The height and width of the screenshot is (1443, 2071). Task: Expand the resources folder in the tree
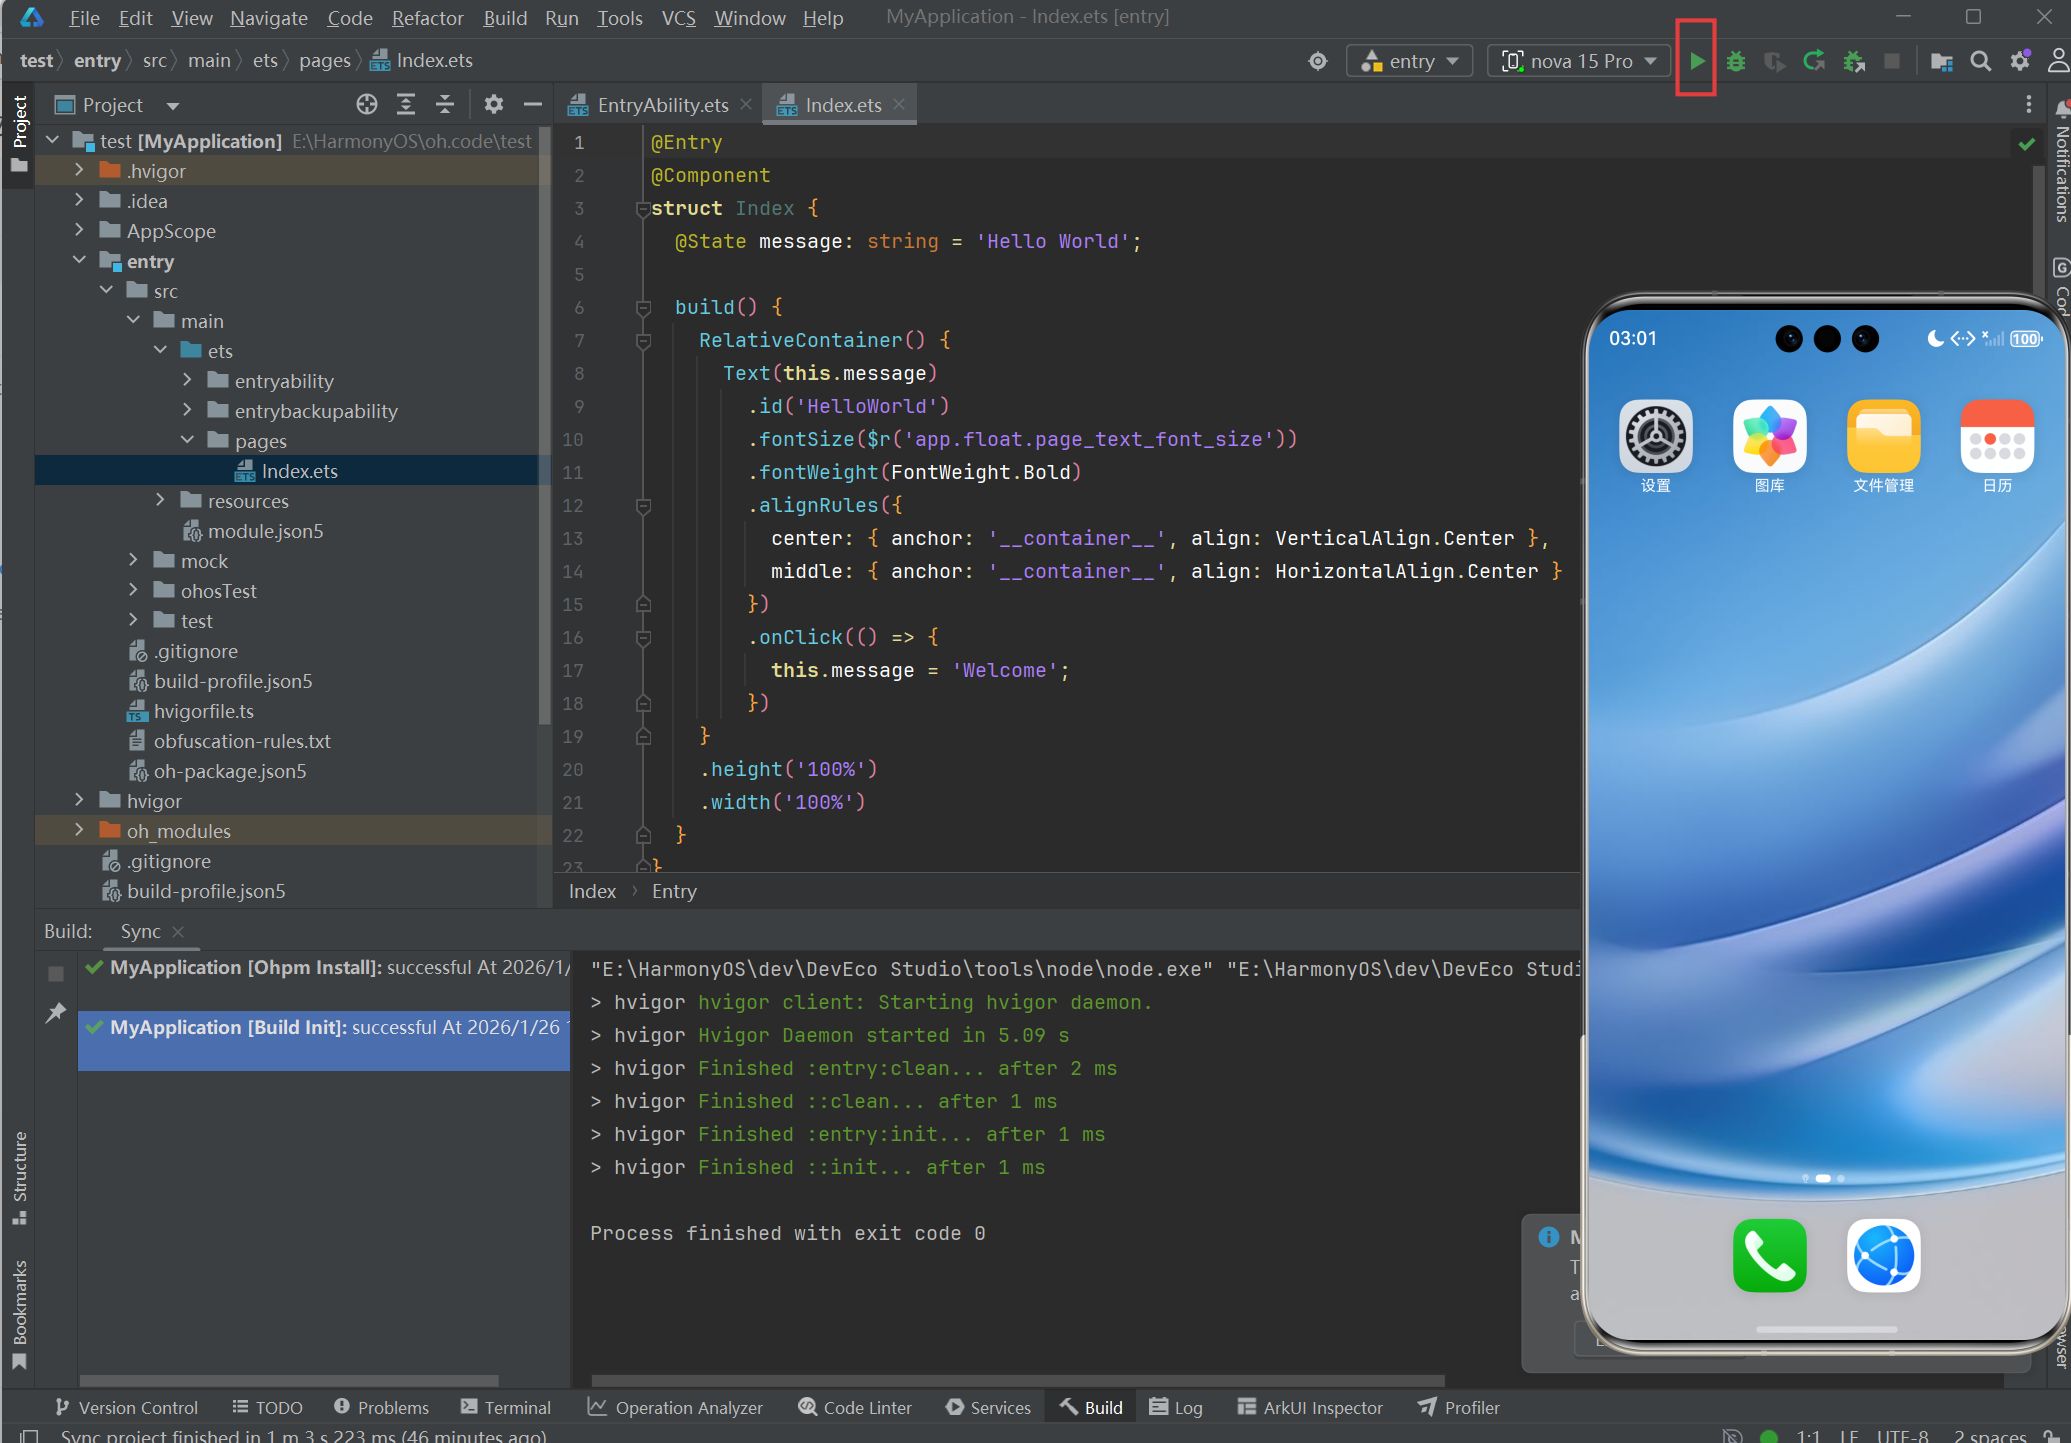tap(160, 500)
